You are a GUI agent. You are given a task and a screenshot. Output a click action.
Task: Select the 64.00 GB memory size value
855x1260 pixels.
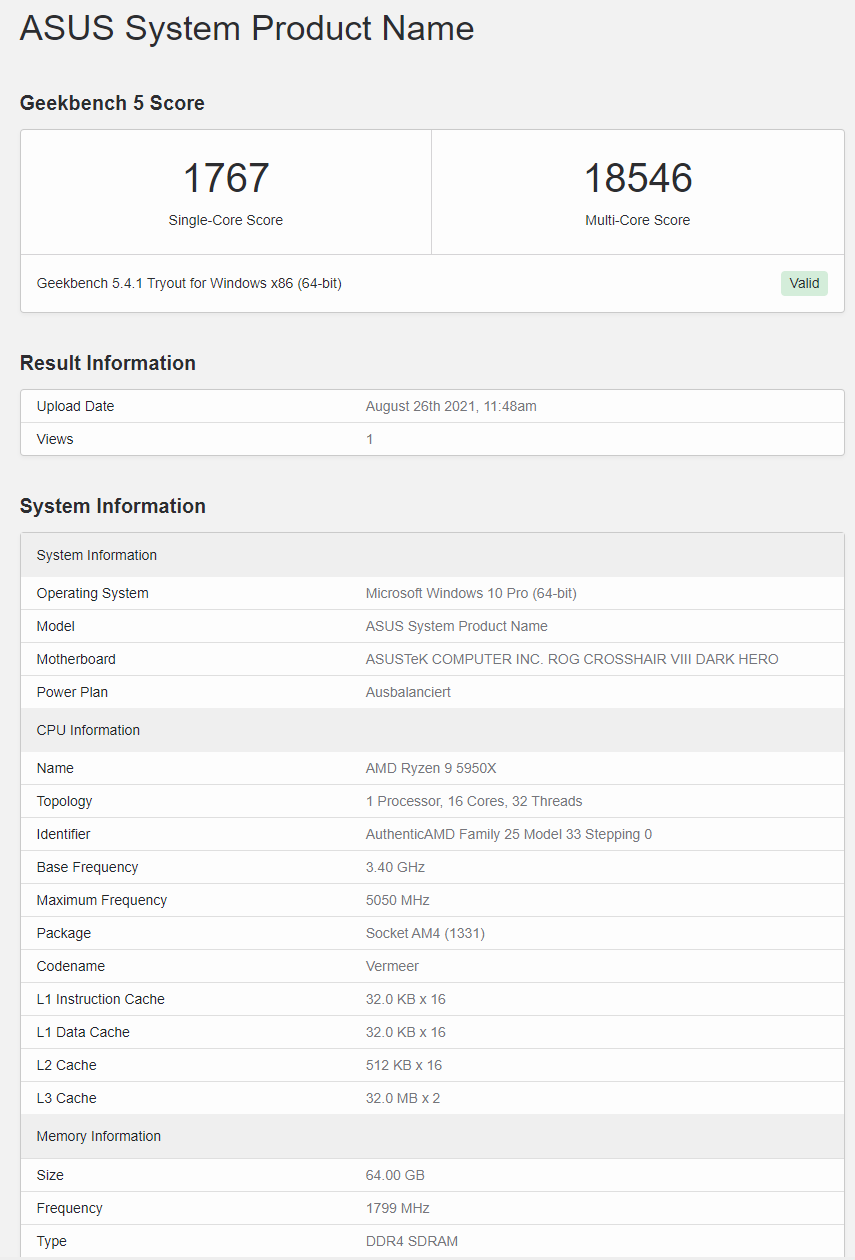point(395,1175)
